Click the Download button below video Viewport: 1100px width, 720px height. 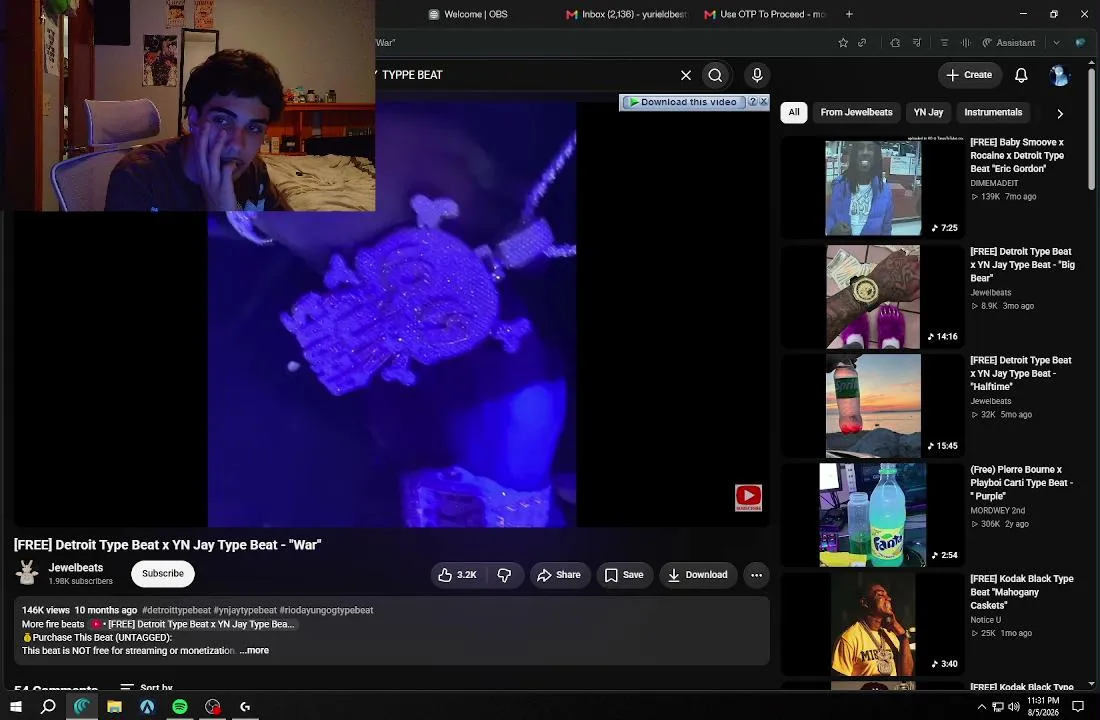pos(698,575)
